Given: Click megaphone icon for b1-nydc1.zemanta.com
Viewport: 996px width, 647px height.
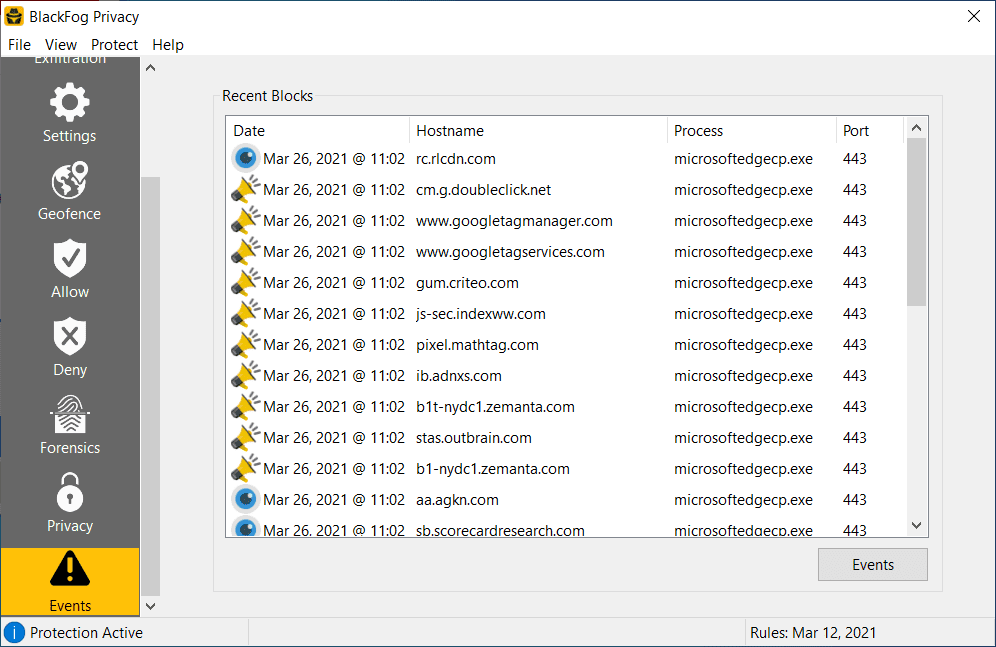Looking at the screenshot, I should pos(246,469).
